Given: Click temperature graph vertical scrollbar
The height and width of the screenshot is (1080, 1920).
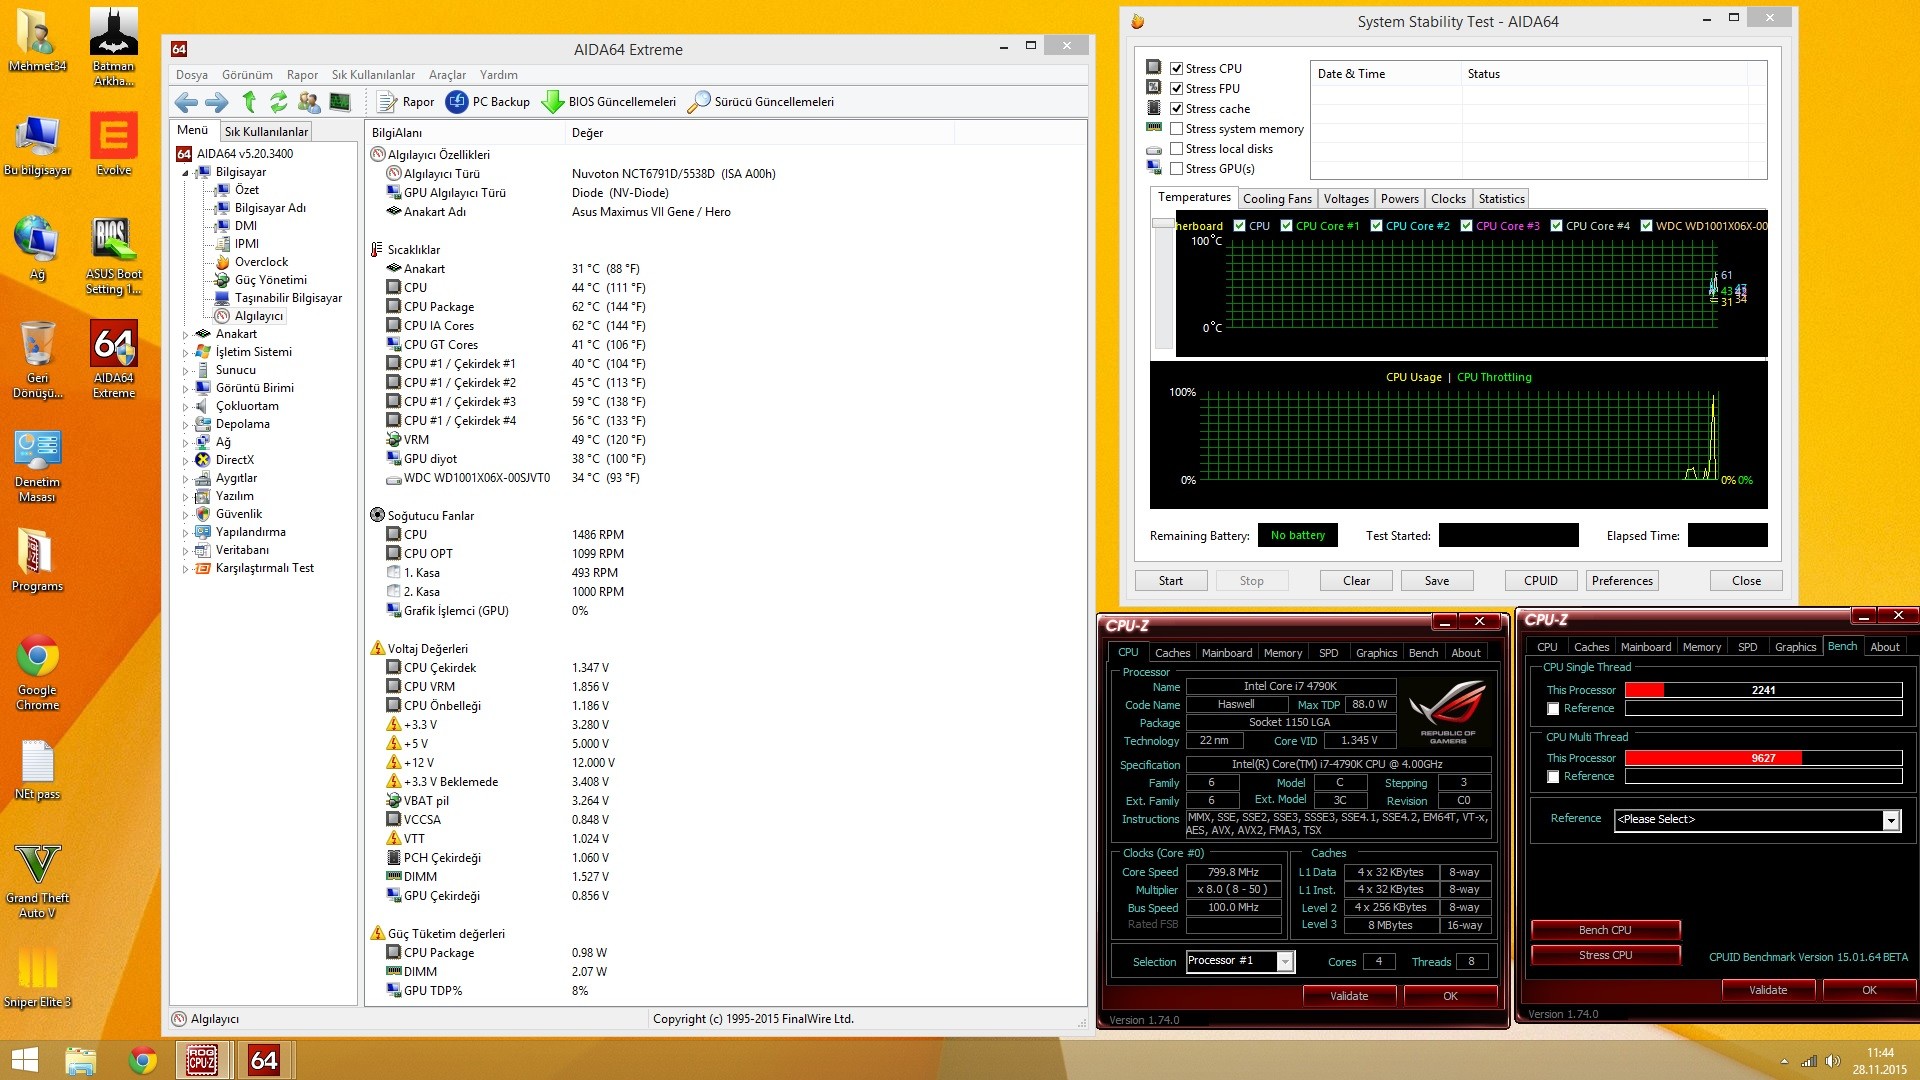Looking at the screenshot, I should tap(1163, 283).
